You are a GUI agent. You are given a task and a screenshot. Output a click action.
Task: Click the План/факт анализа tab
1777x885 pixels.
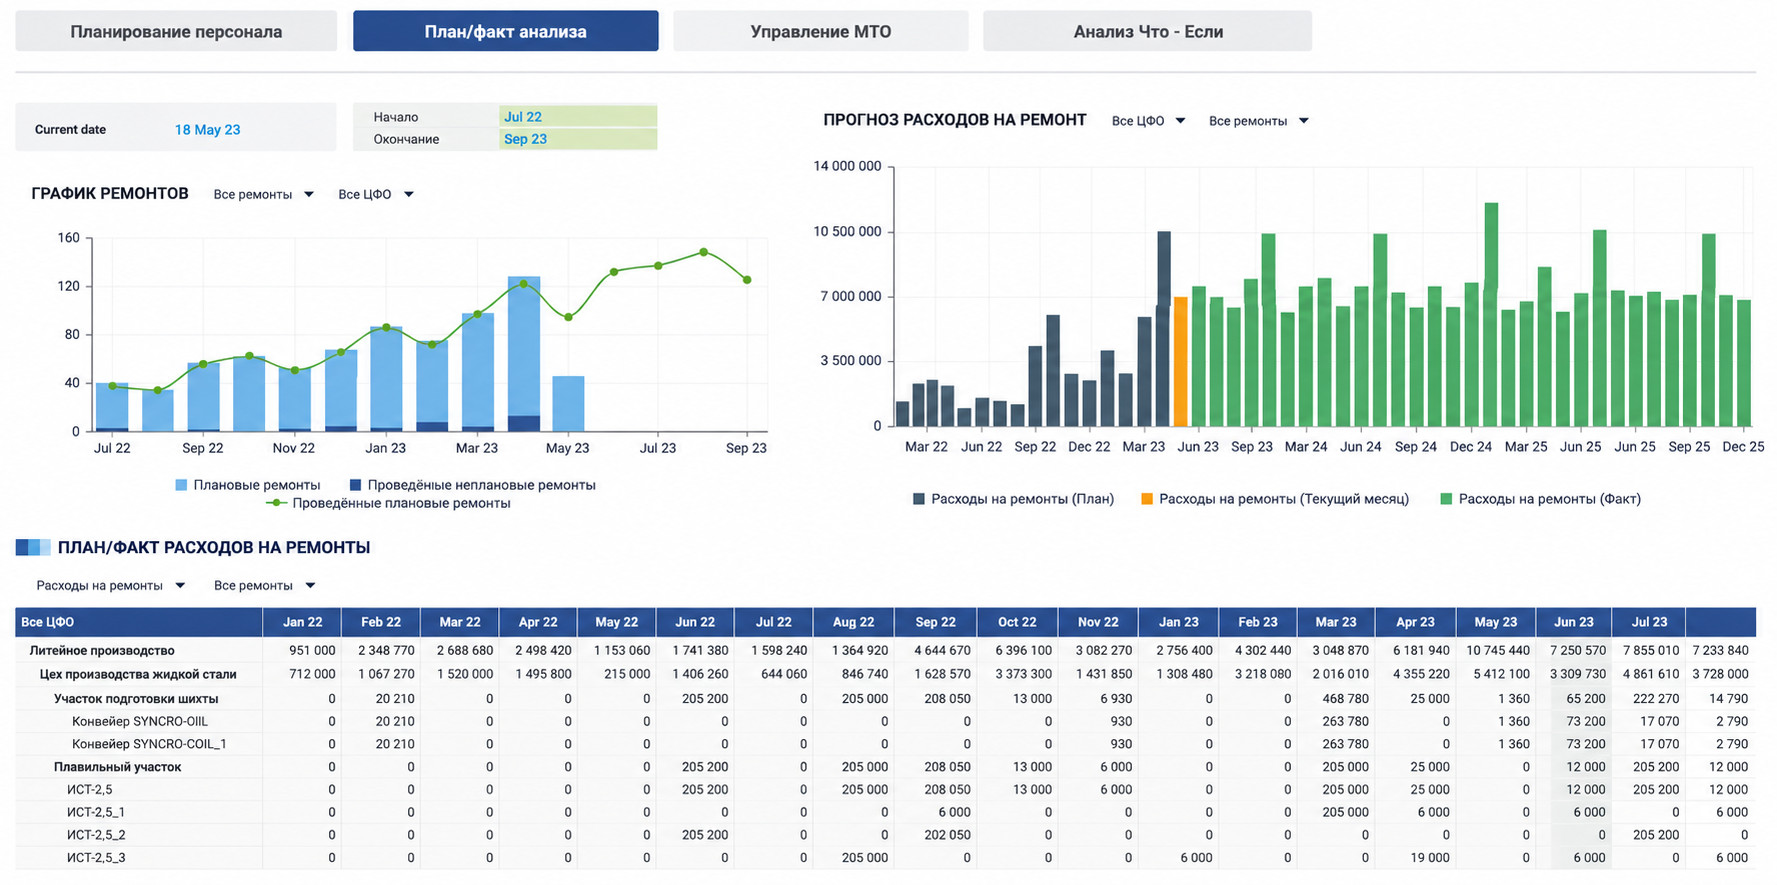tap(505, 31)
